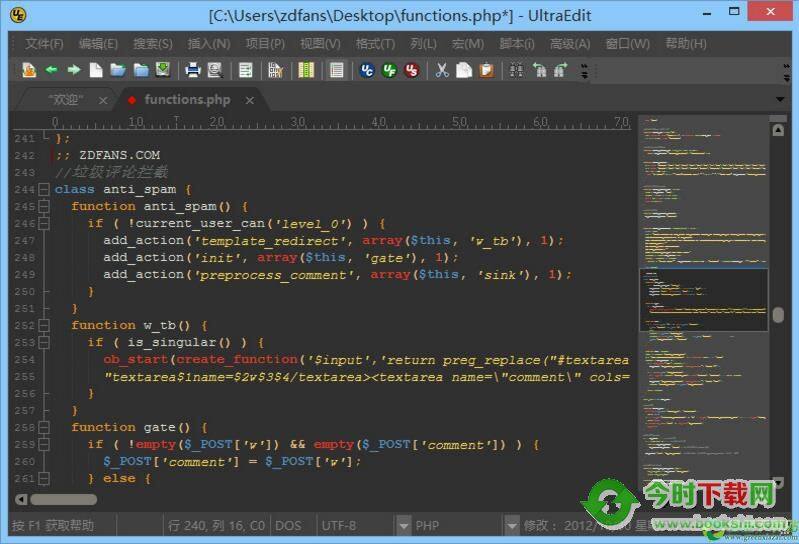Click the forward navigation green arrow
The image size is (799, 544).
(74, 70)
